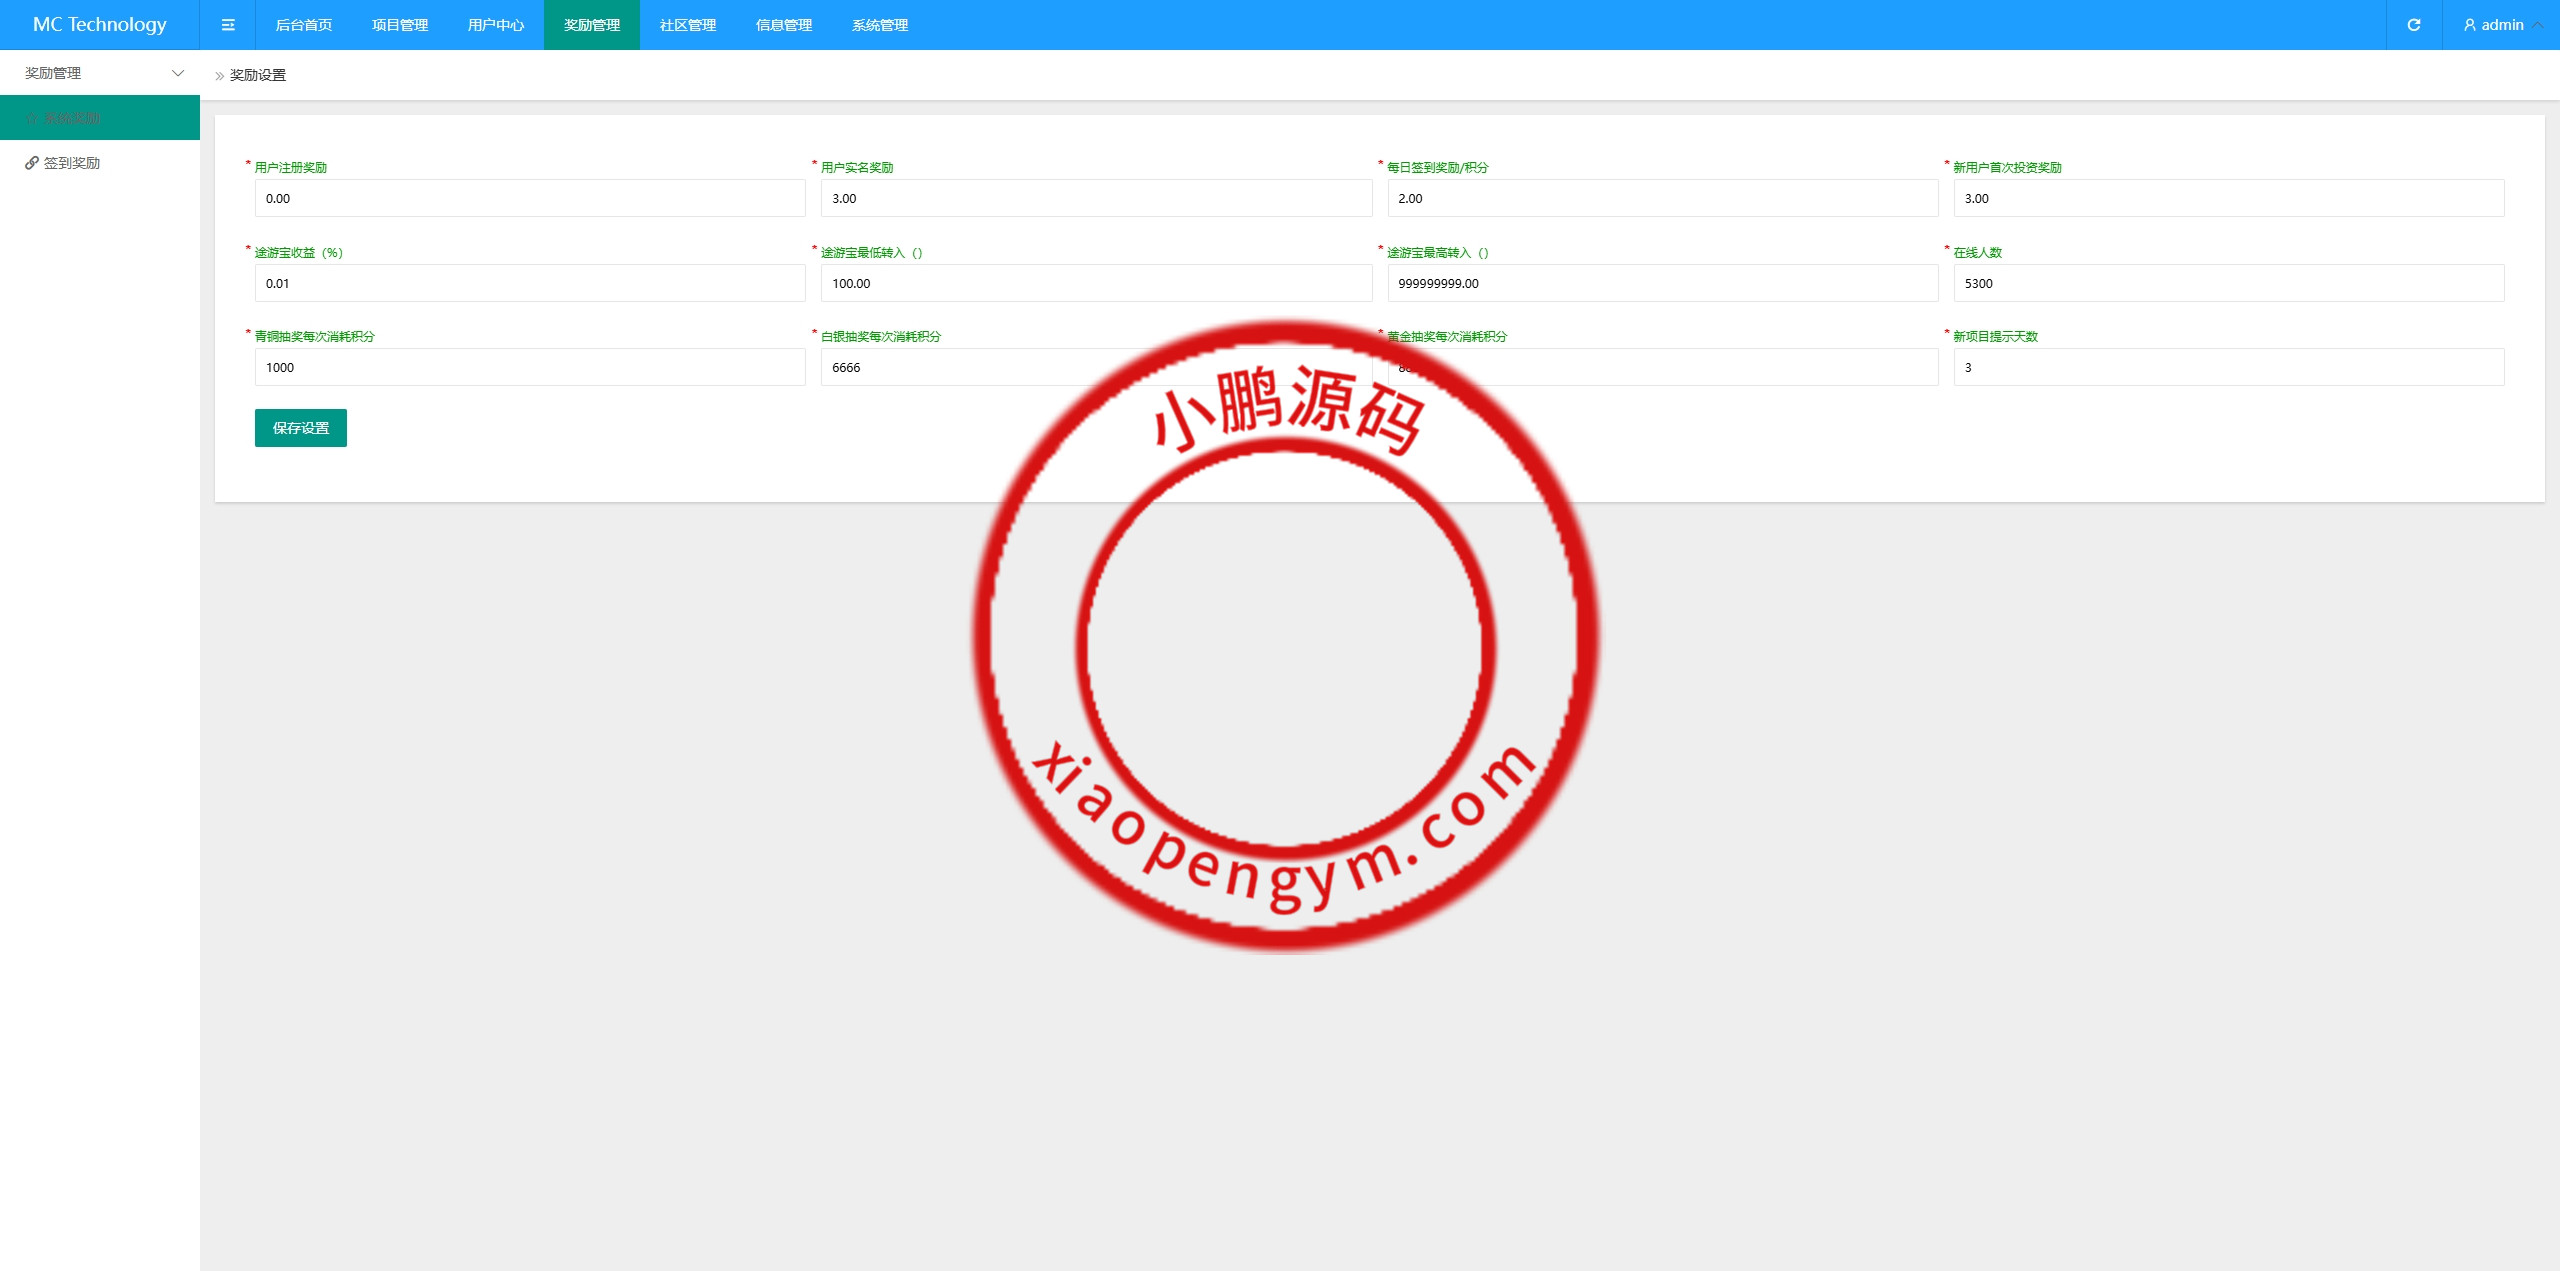Open the admin account dropdown arrow
This screenshot has height=1271, width=2560.
tap(2538, 25)
